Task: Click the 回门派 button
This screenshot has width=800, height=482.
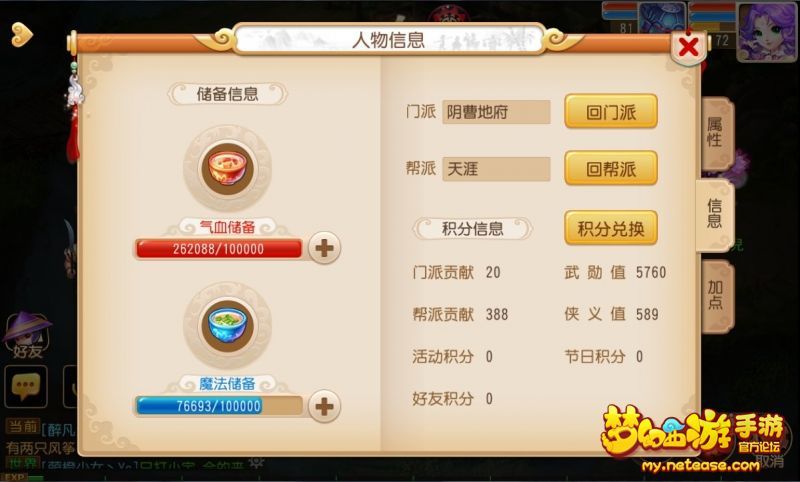Action: (x=611, y=112)
